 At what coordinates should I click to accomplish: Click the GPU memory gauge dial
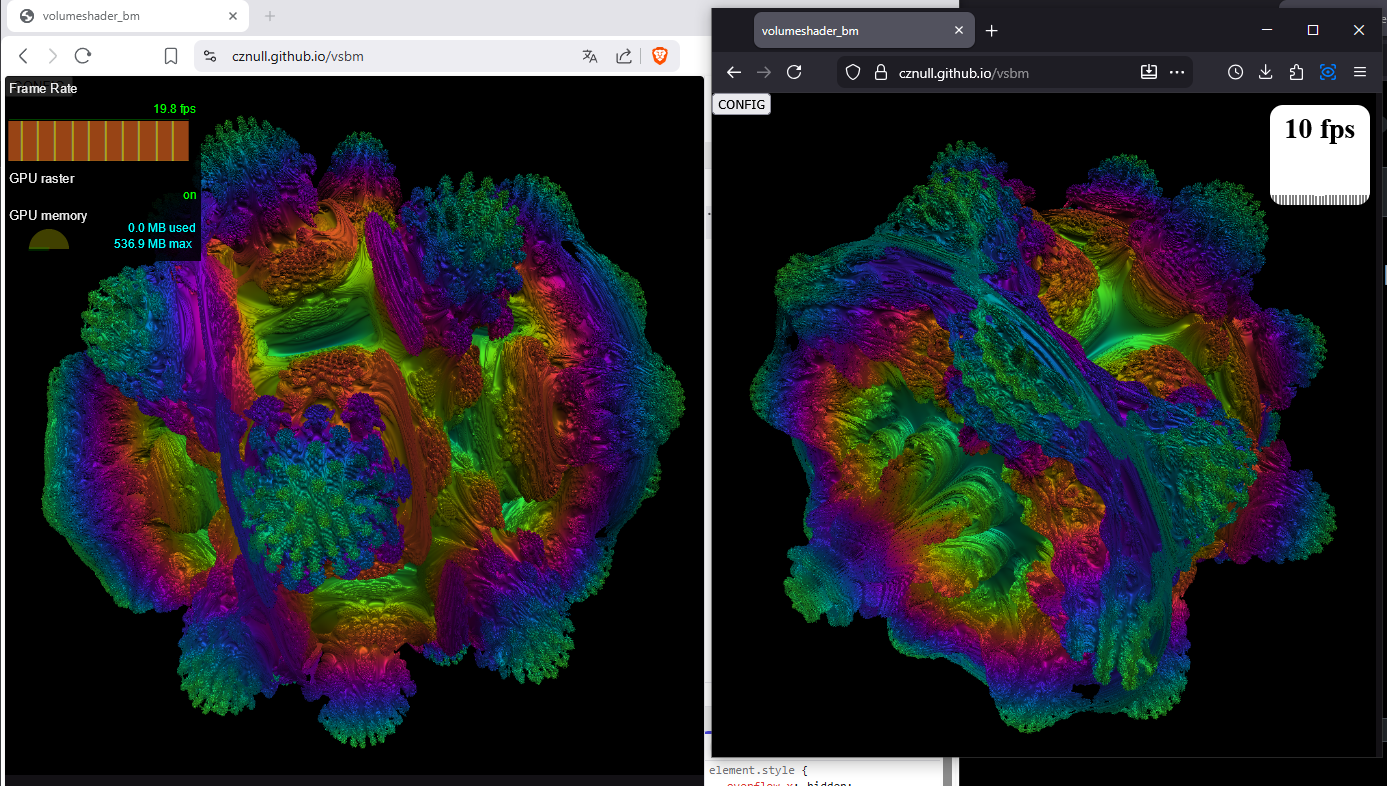[49, 240]
